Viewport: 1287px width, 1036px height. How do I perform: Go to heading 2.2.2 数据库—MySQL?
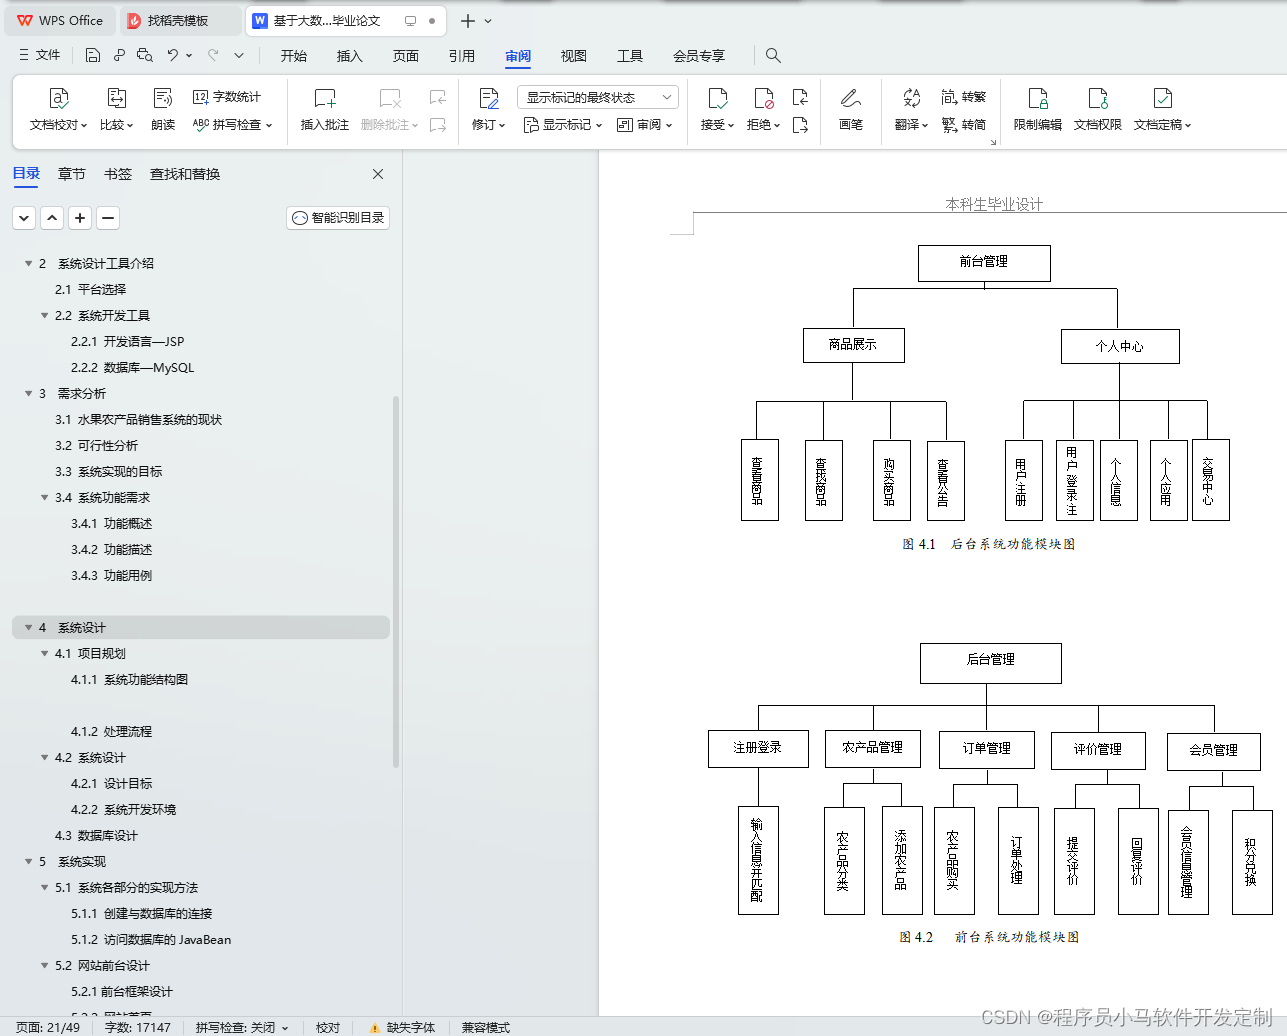pos(132,367)
